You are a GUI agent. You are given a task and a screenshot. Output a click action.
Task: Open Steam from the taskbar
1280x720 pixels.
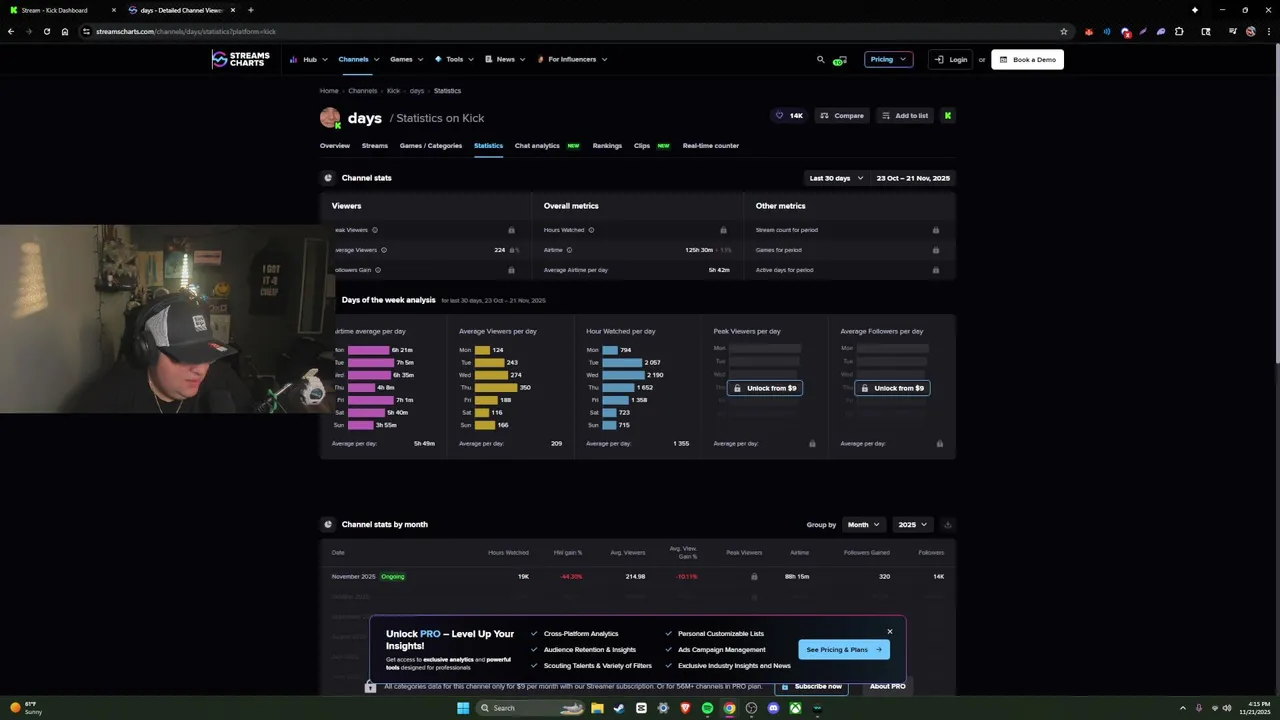tap(619, 708)
